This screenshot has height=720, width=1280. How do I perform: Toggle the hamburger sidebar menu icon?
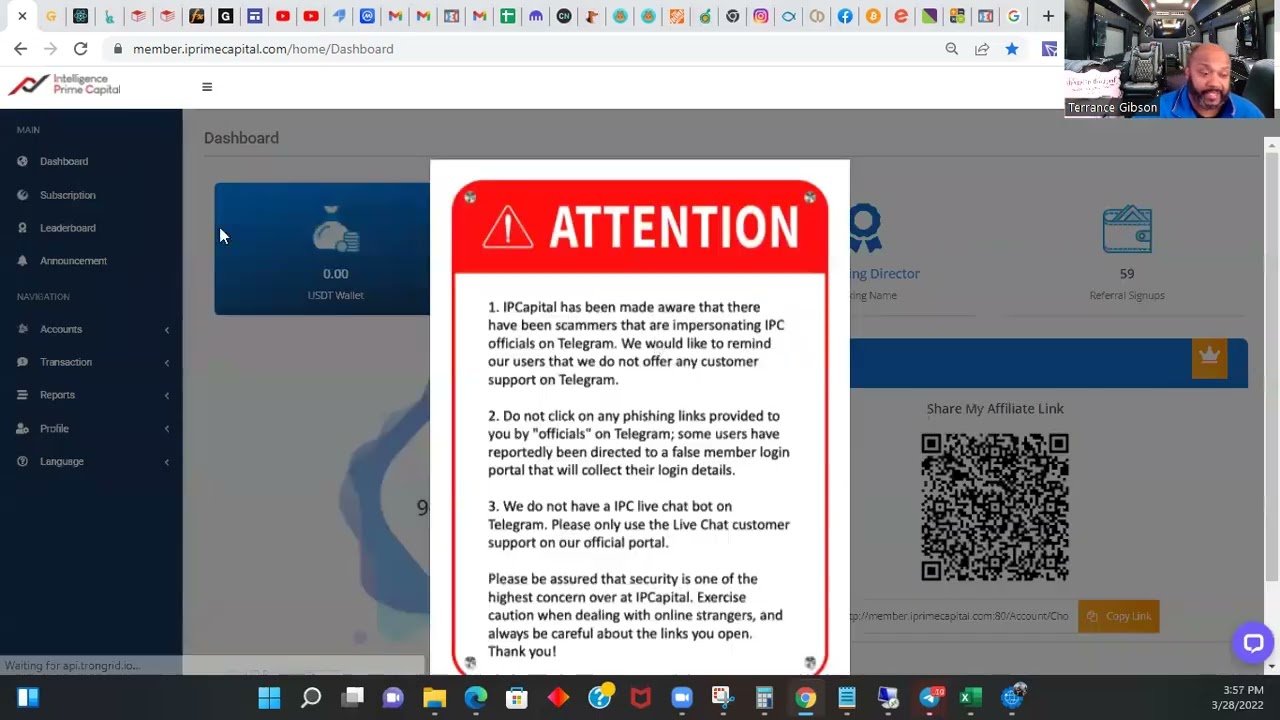click(x=207, y=87)
